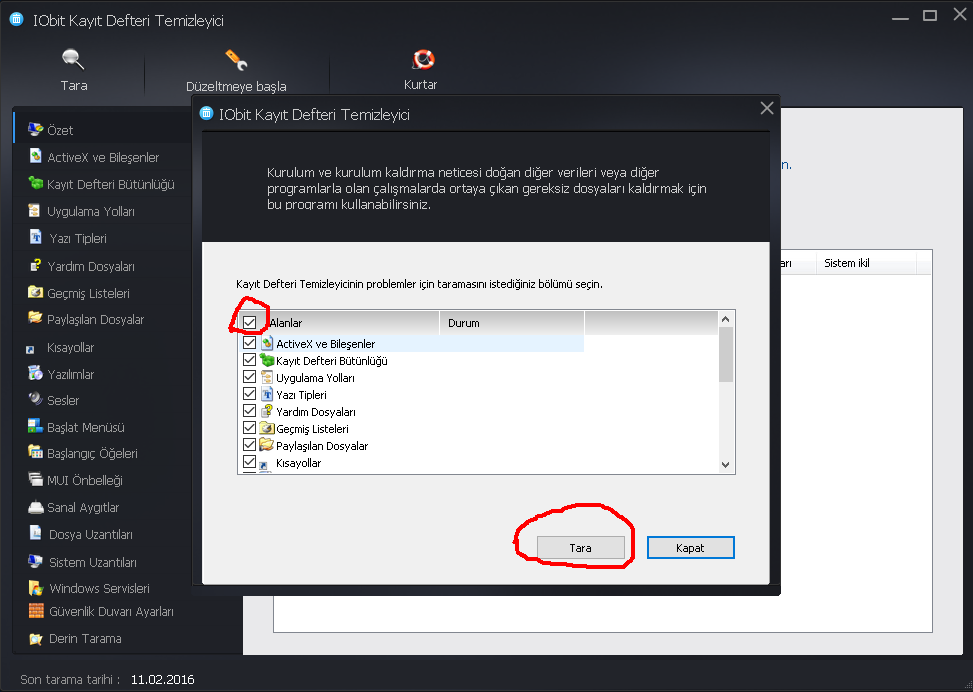Select Başlangıç Öğeleri sidebar icon

pos(35,452)
